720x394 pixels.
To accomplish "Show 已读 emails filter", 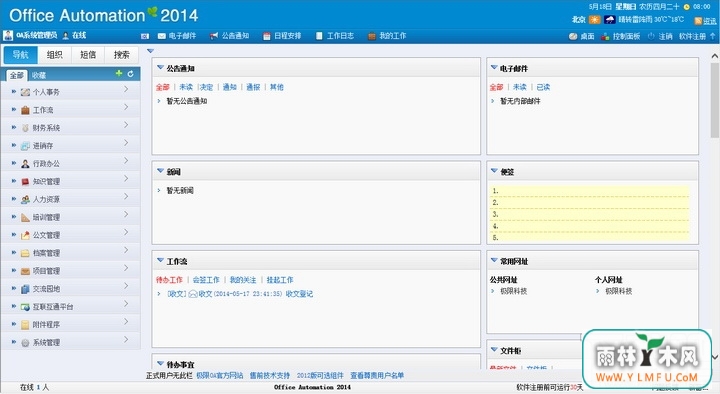I will pyautogui.click(x=543, y=87).
